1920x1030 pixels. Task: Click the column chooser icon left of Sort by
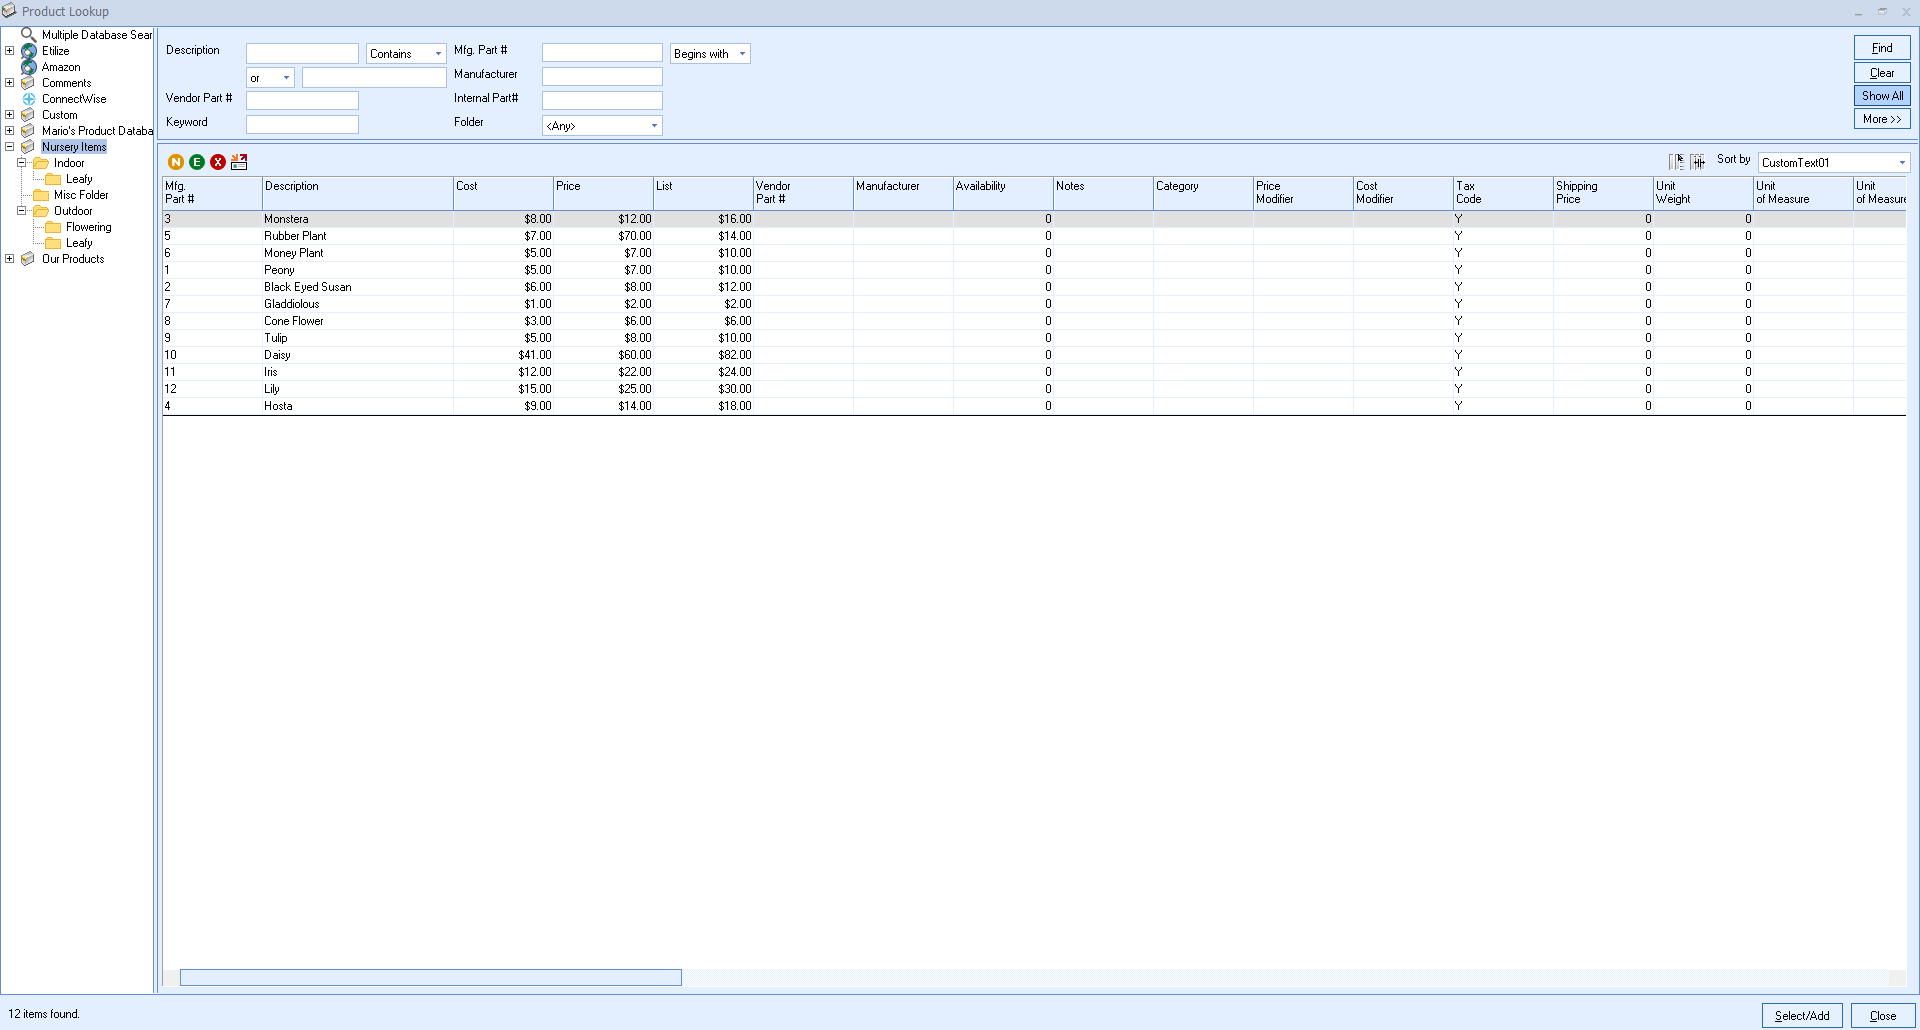coord(1677,161)
